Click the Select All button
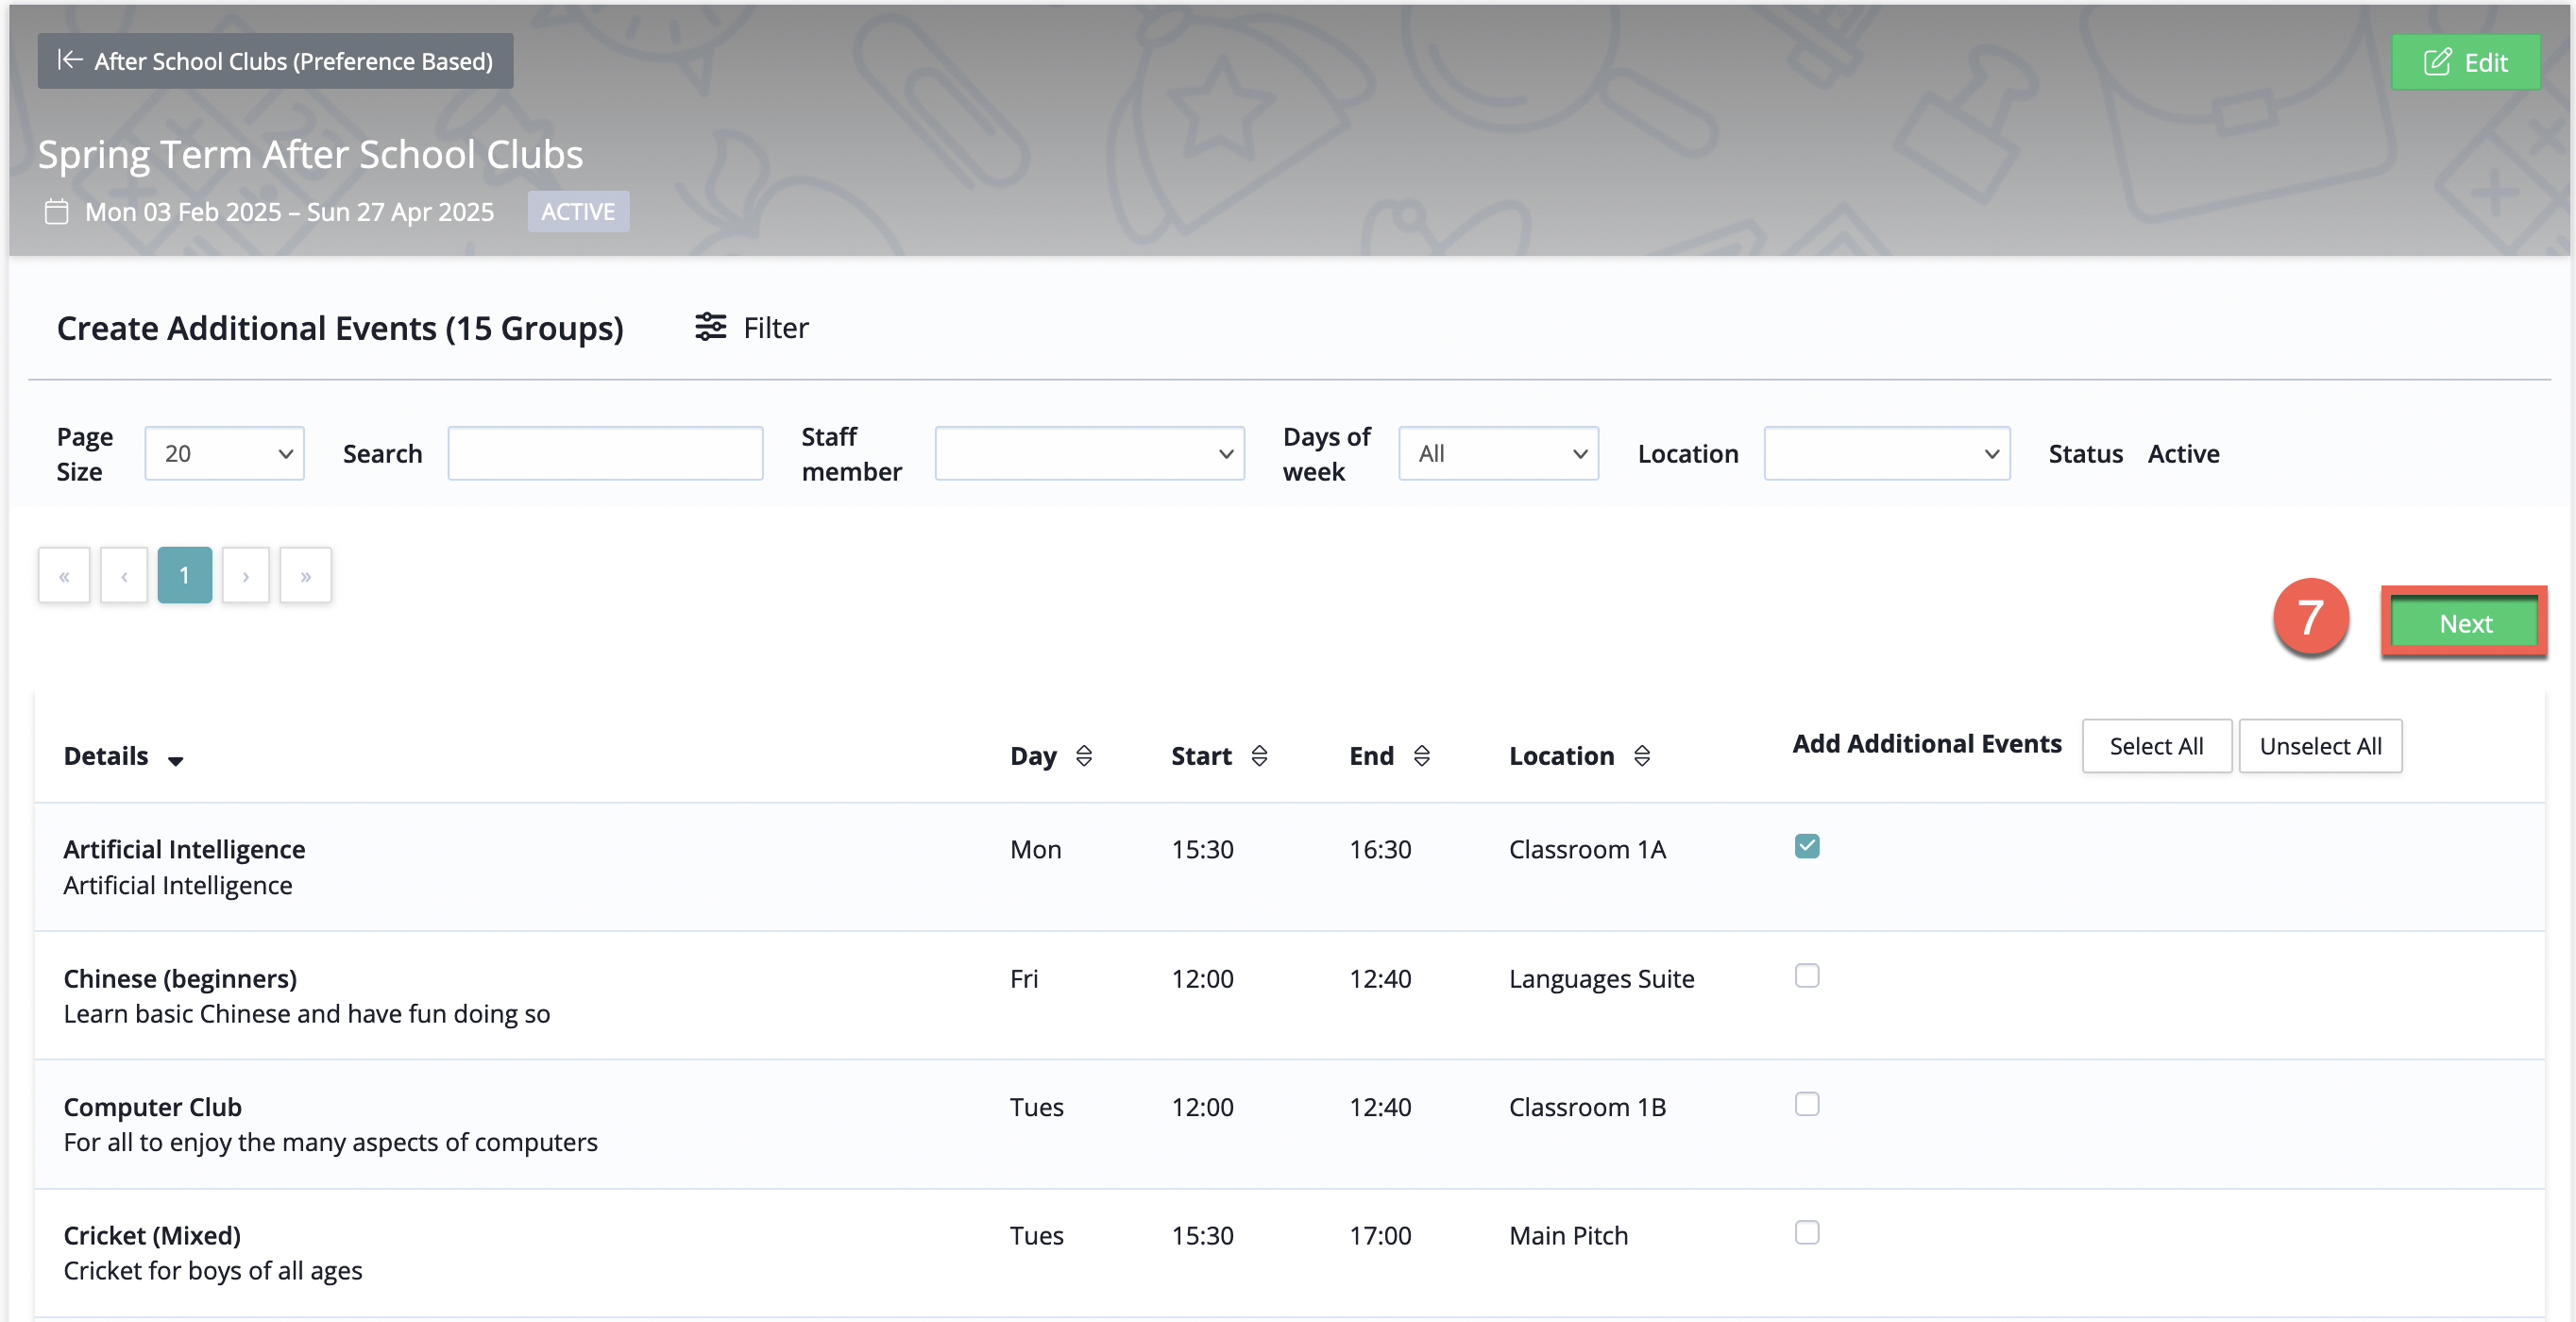2576x1322 pixels. coord(2156,746)
